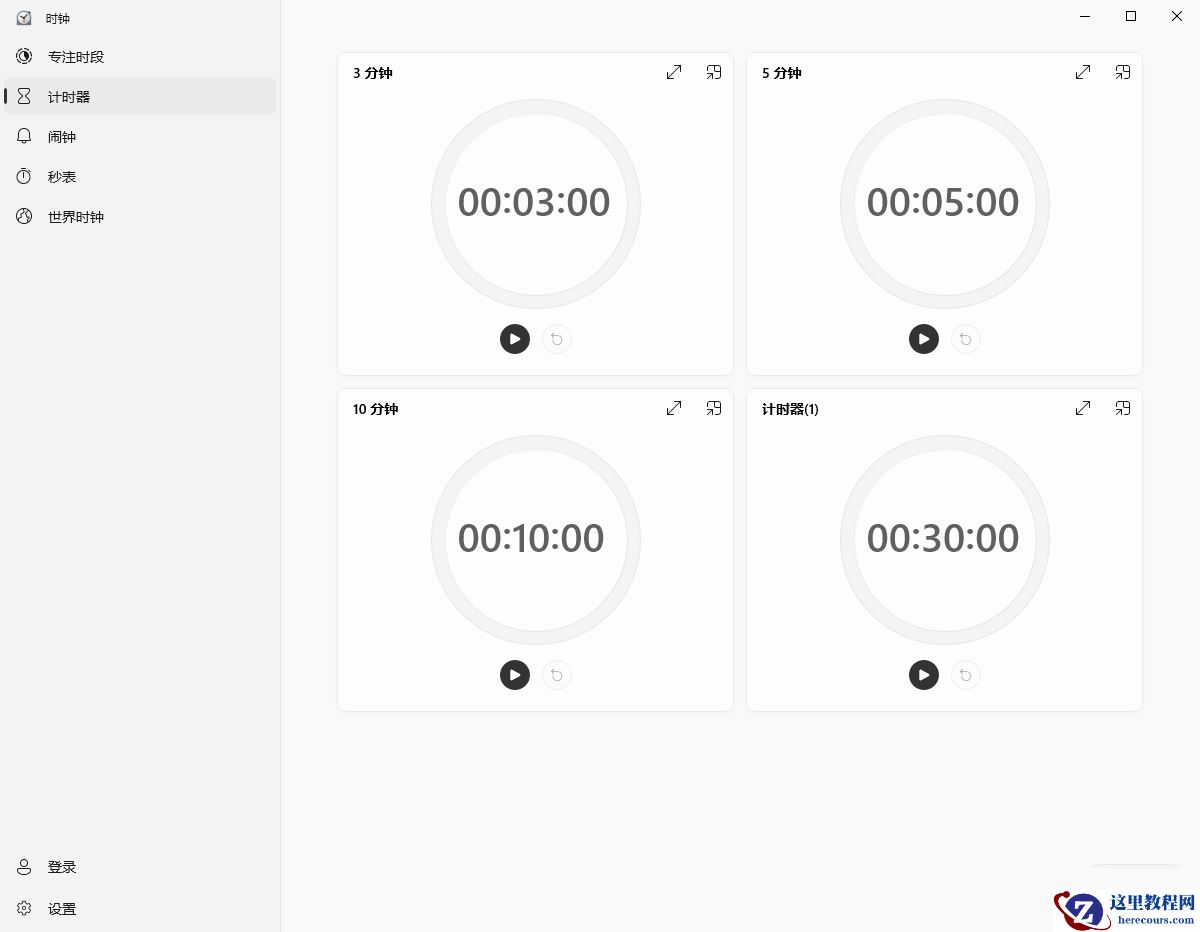This screenshot has height=932, width=1200.
Task: Keep the 3 分钟 timer on top
Action: (x=714, y=72)
